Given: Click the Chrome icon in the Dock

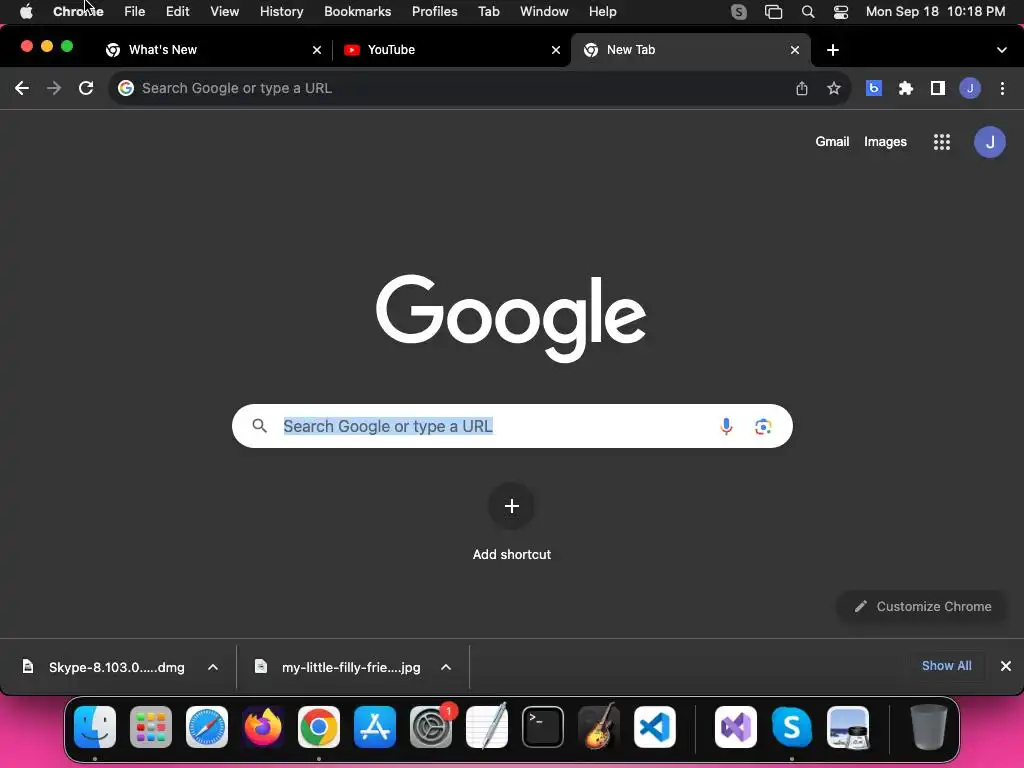Looking at the screenshot, I should pyautogui.click(x=319, y=727).
